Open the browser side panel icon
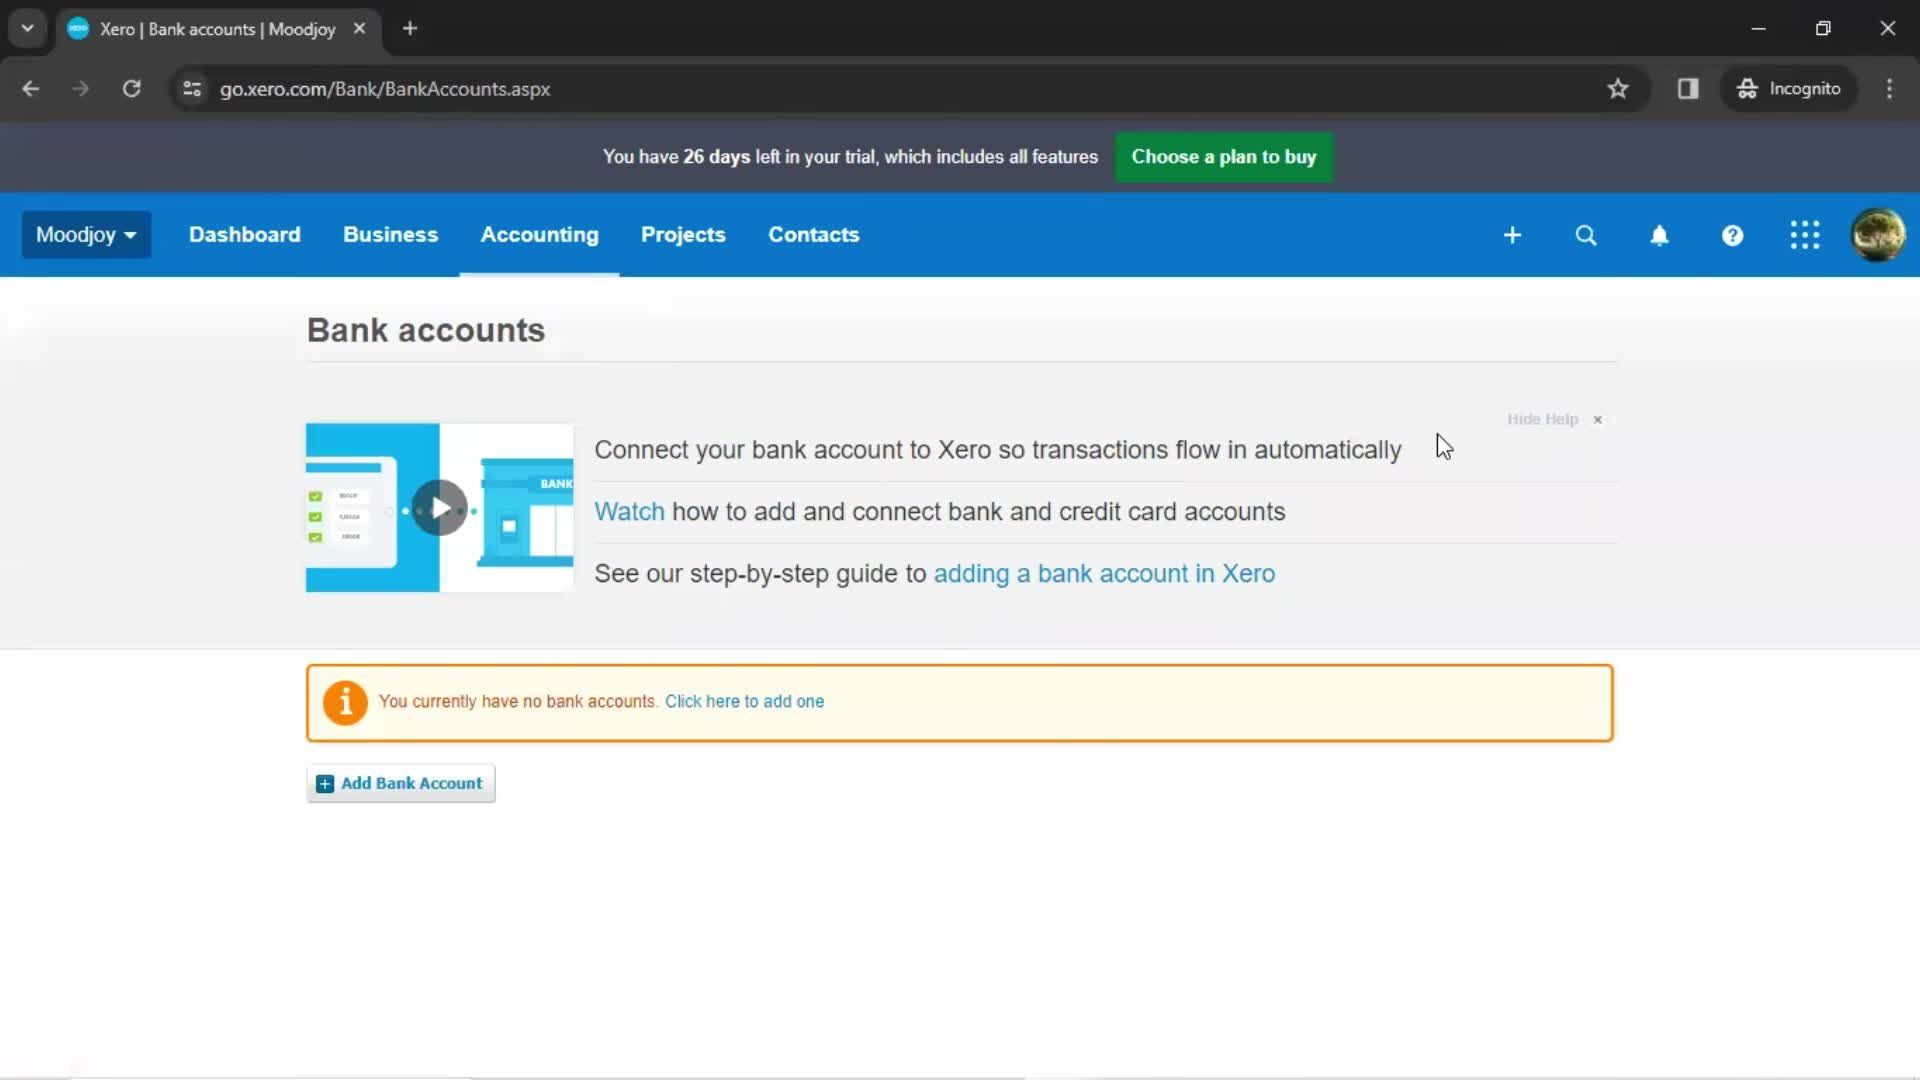 pyautogui.click(x=1688, y=89)
